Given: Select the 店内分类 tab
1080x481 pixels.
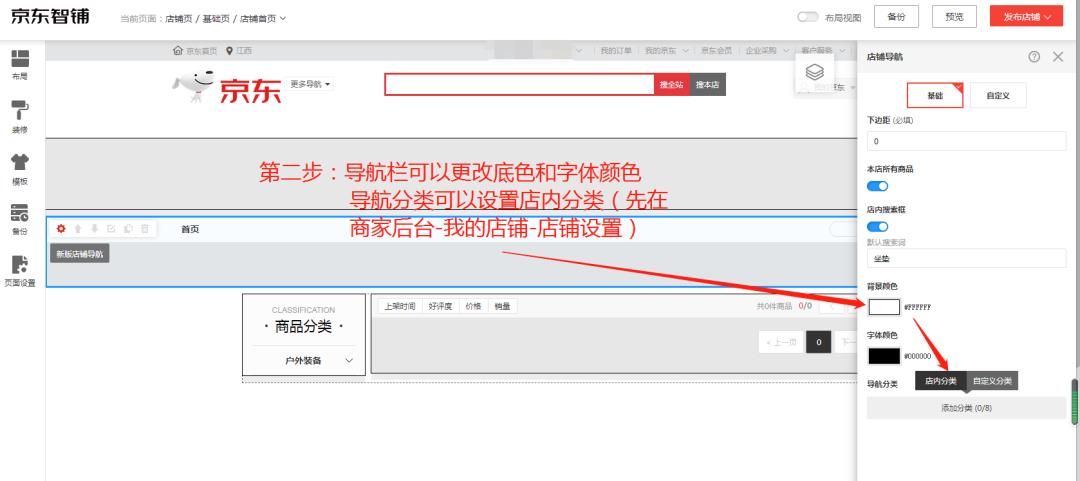Looking at the screenshot, I should tap(940, 381).
